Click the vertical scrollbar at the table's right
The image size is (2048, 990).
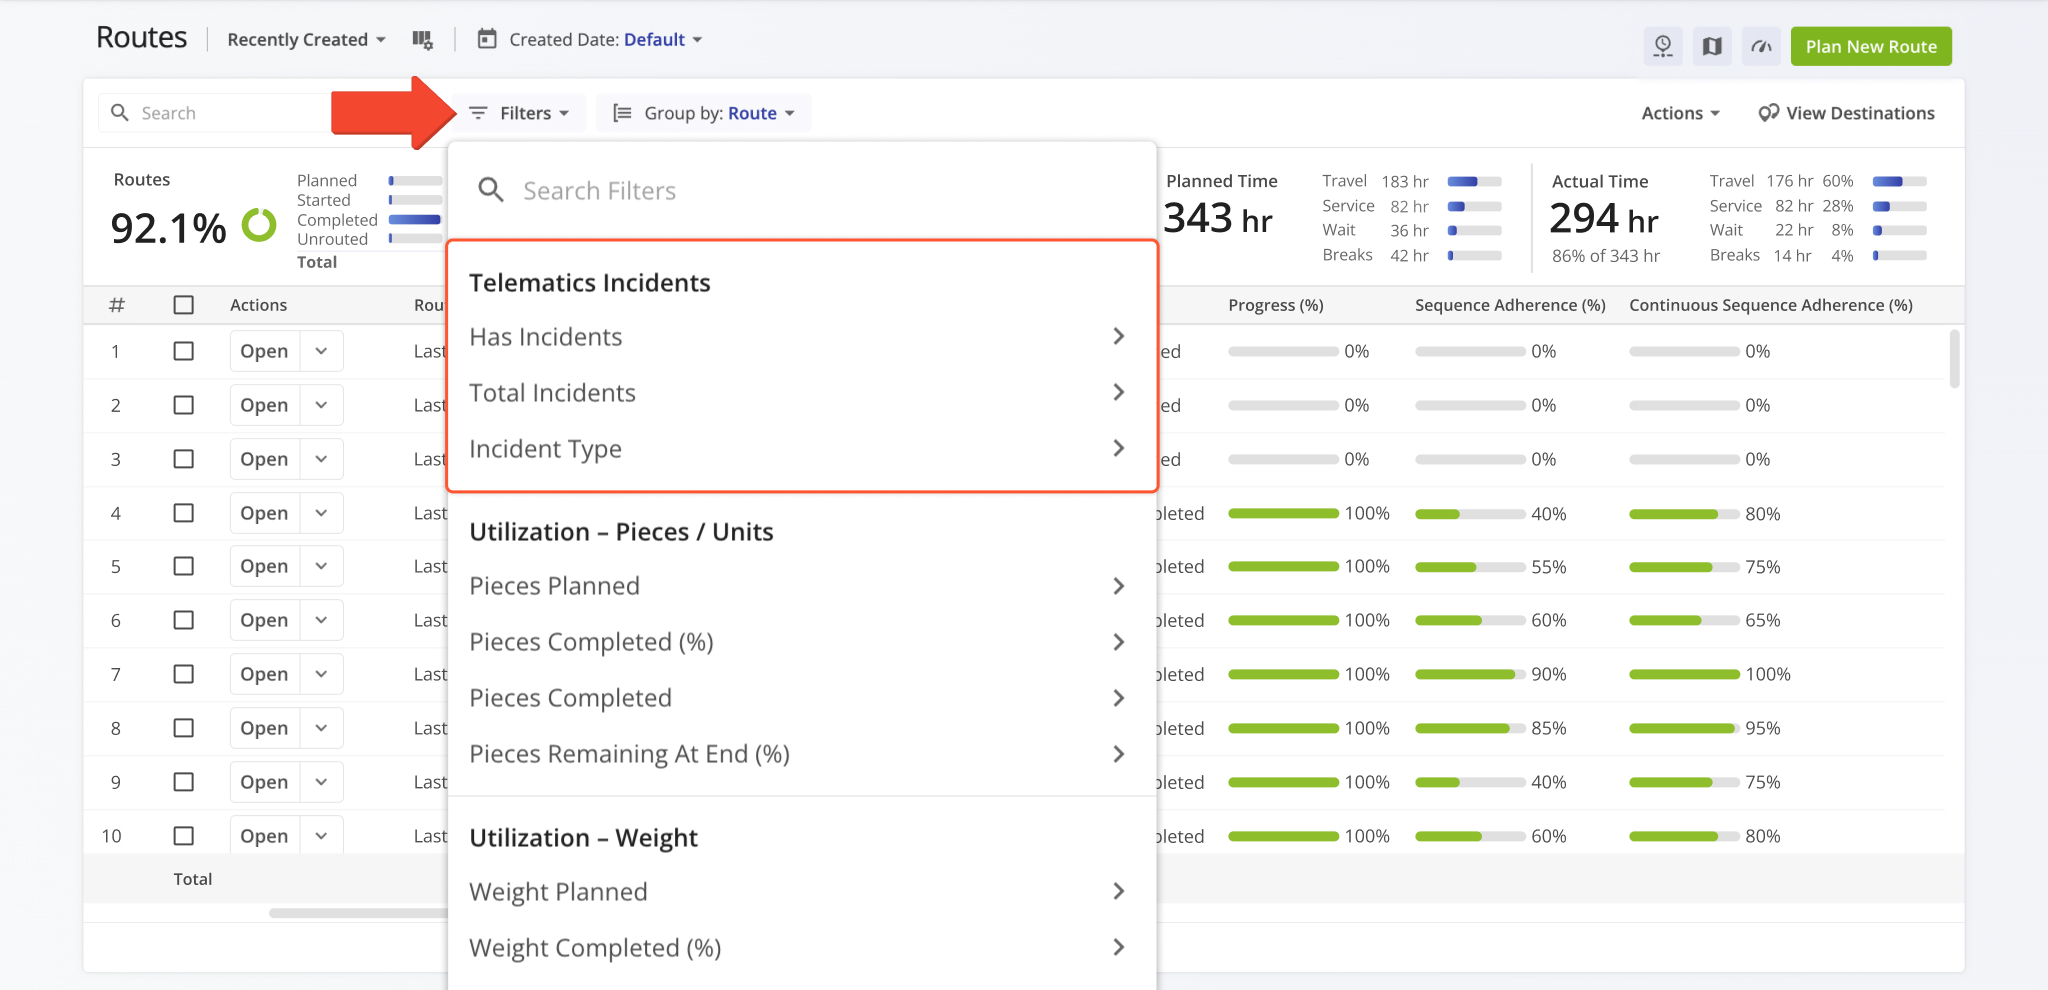point(1954,359)
